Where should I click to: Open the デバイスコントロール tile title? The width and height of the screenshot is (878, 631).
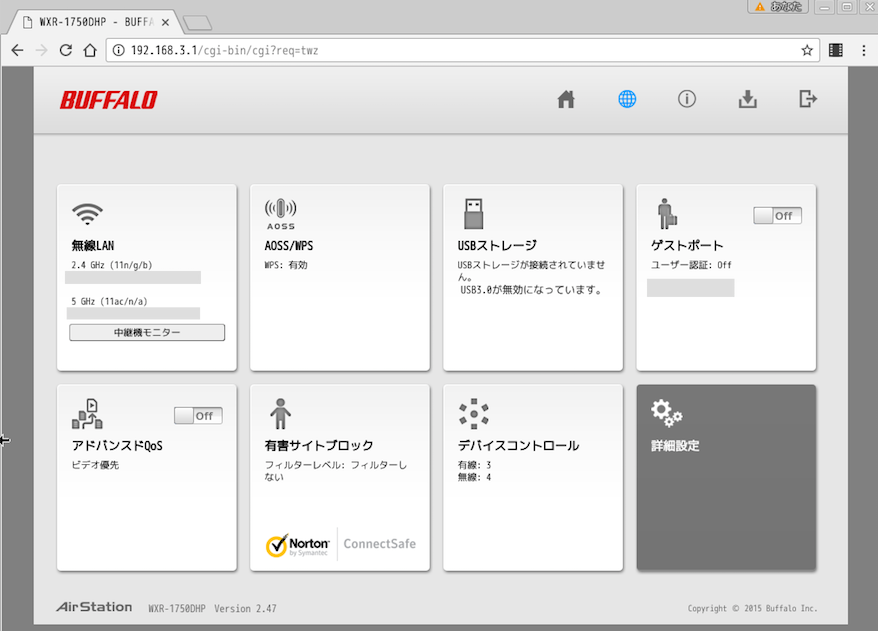pyautogui.click(x=519, y=445)
